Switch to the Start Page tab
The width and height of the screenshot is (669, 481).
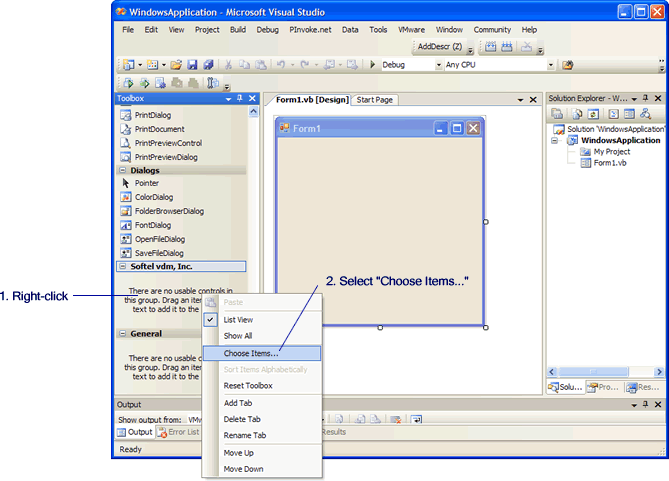coord(375,100)
